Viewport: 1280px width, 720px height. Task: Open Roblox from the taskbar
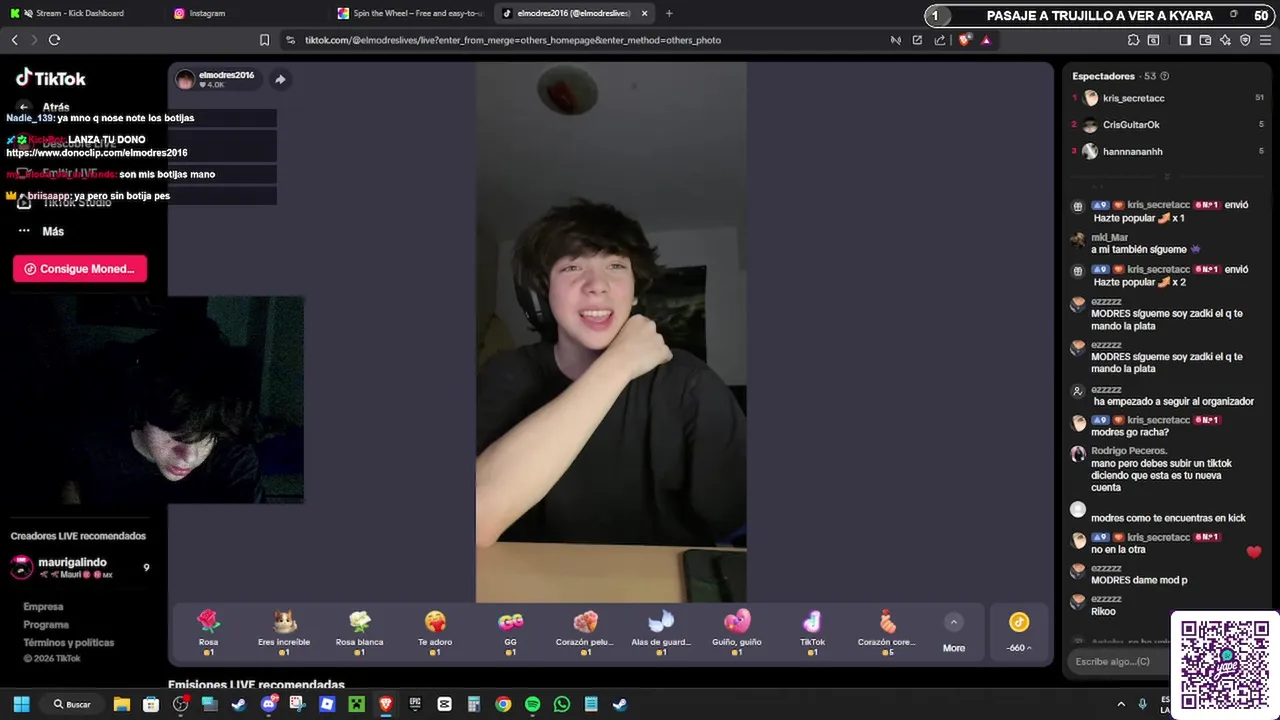point(327,704)
